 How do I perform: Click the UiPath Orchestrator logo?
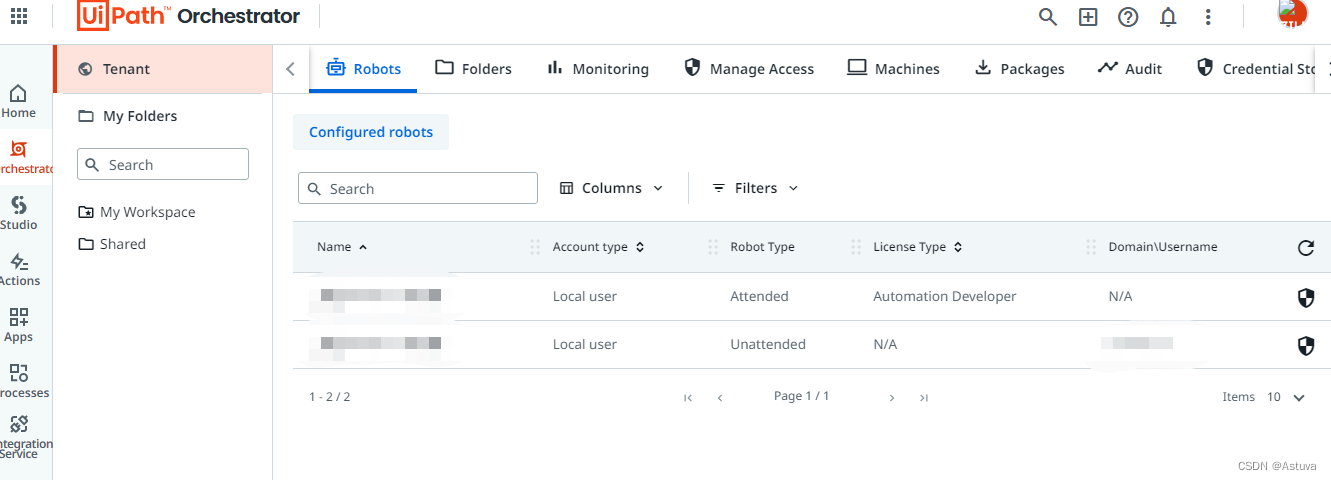point(188,16)
